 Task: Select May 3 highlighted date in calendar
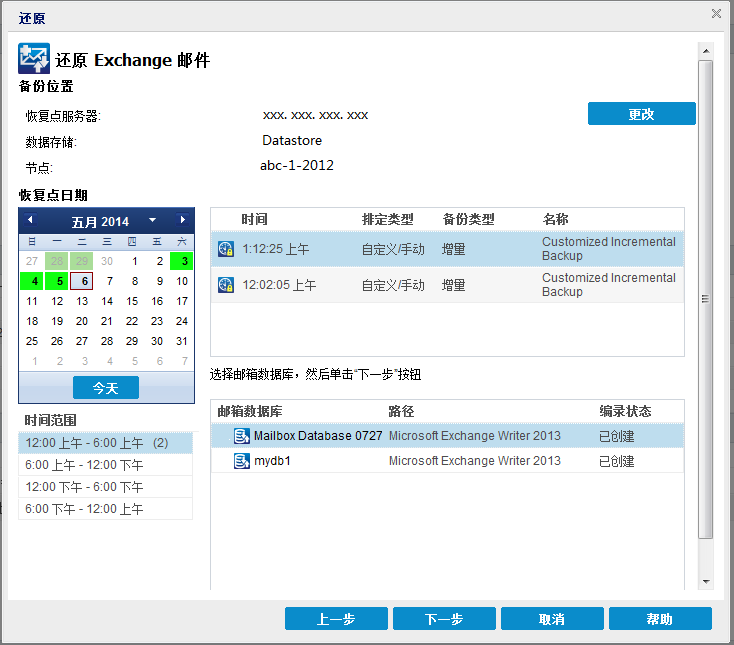(x=182, y=261)
